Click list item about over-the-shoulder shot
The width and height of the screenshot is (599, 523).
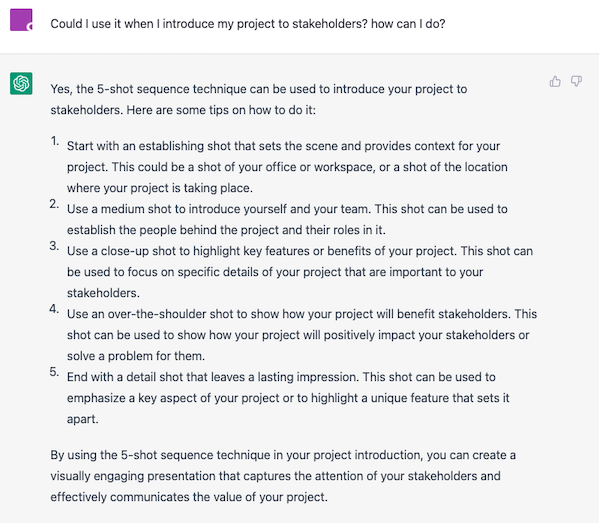pos(302,335)
